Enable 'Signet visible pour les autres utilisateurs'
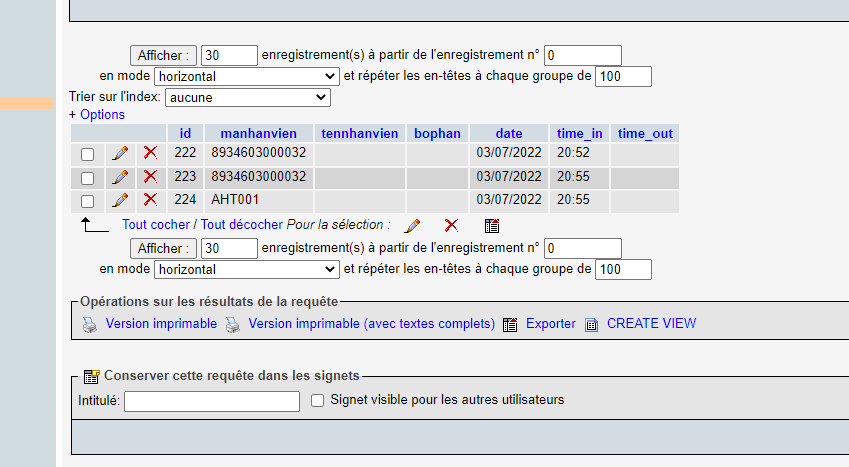This screenshot has width=849, height=467. pyautogui.click(x=318, y=401)
